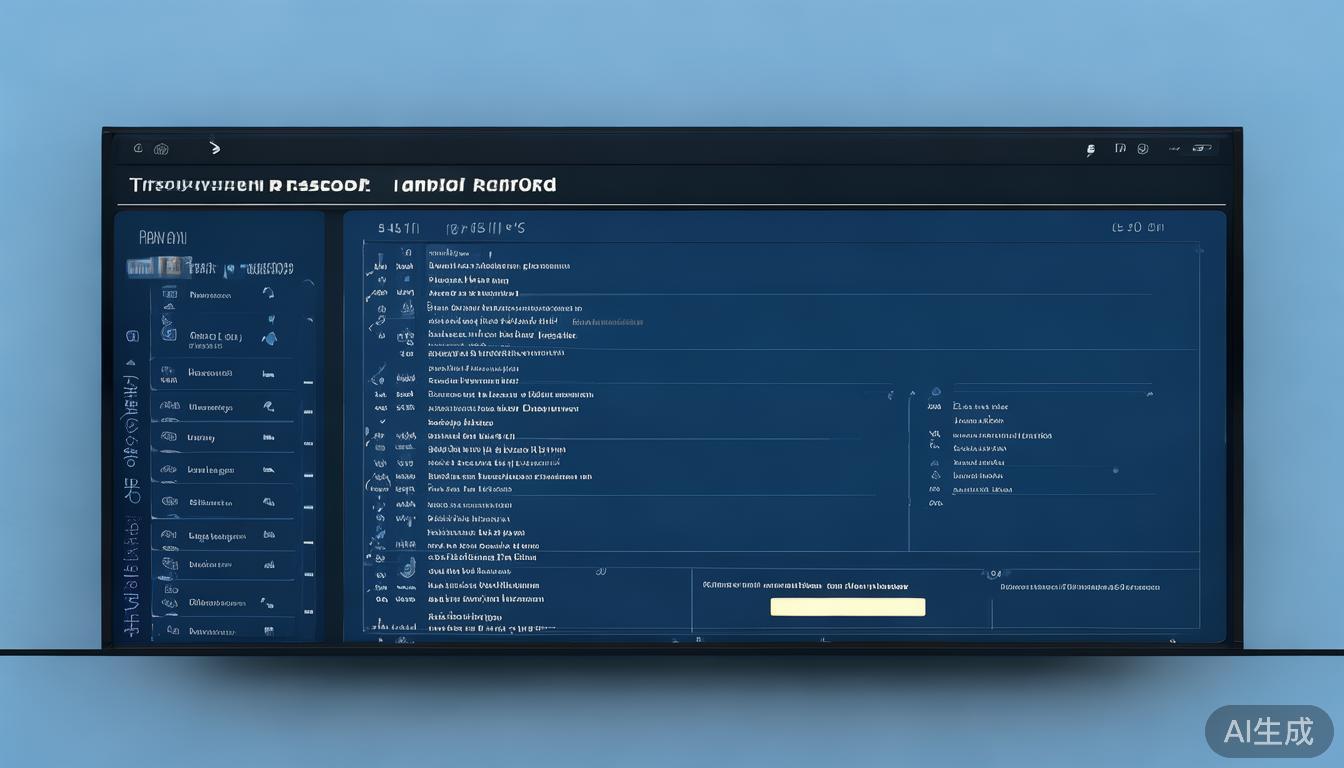Expand the arrow icon on fourth sidebar row

[267, 406]
